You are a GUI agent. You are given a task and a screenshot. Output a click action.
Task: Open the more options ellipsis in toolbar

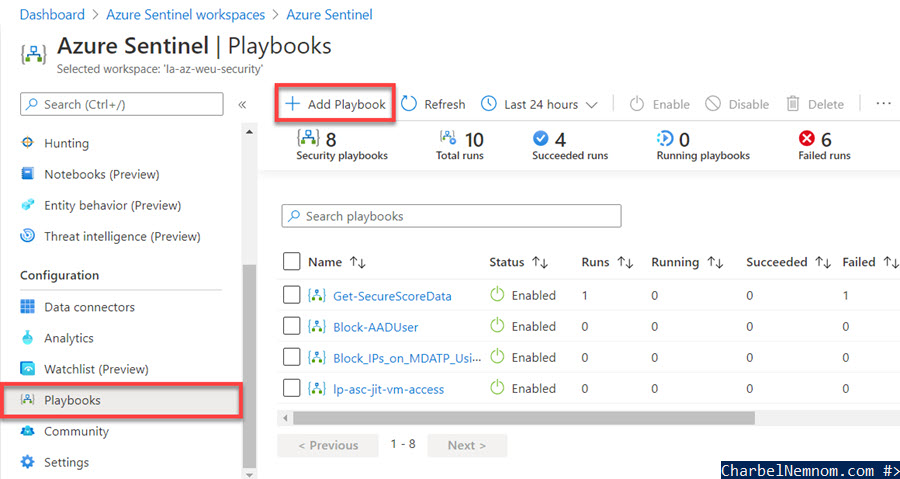click(883, 104)
